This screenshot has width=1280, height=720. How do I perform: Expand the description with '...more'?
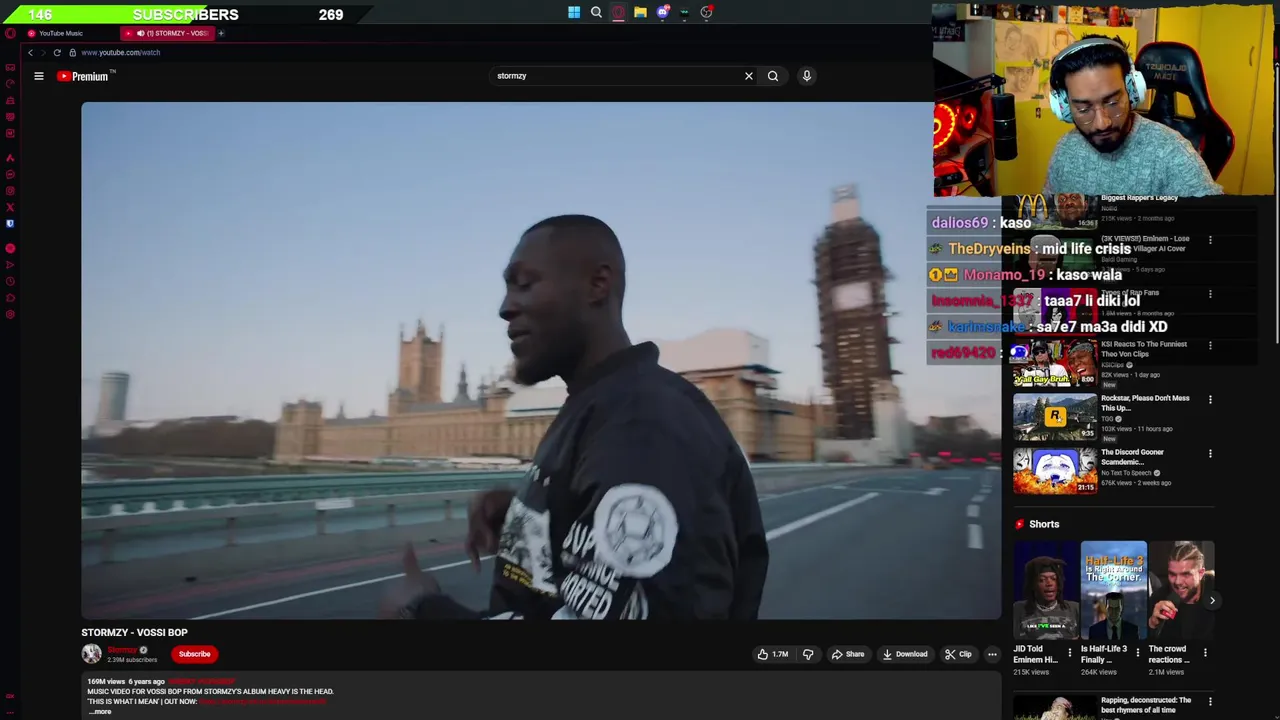100,711
